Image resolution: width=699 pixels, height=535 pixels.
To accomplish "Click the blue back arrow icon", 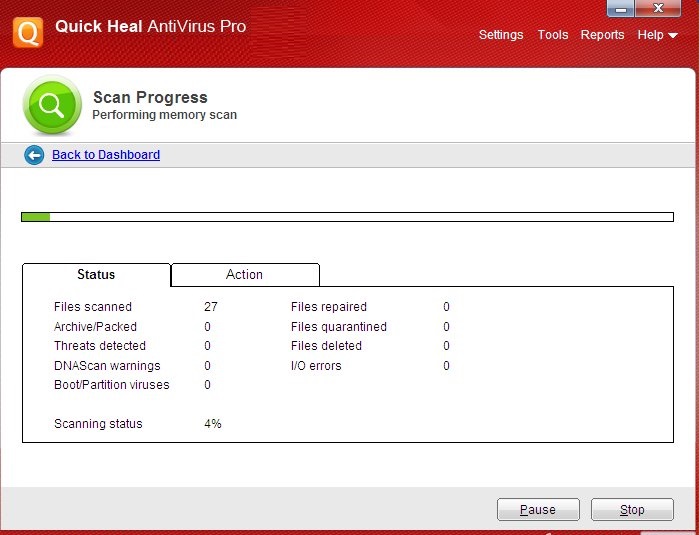I will (34, 155).
